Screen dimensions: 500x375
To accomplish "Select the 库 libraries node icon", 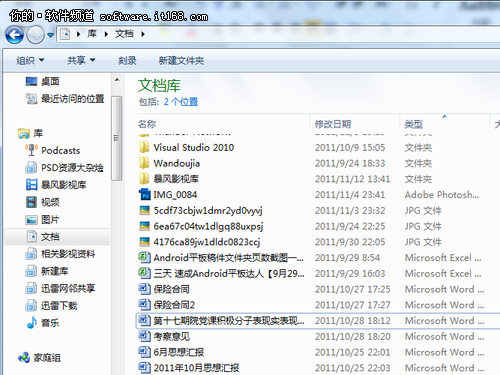I will pos(24,133).
